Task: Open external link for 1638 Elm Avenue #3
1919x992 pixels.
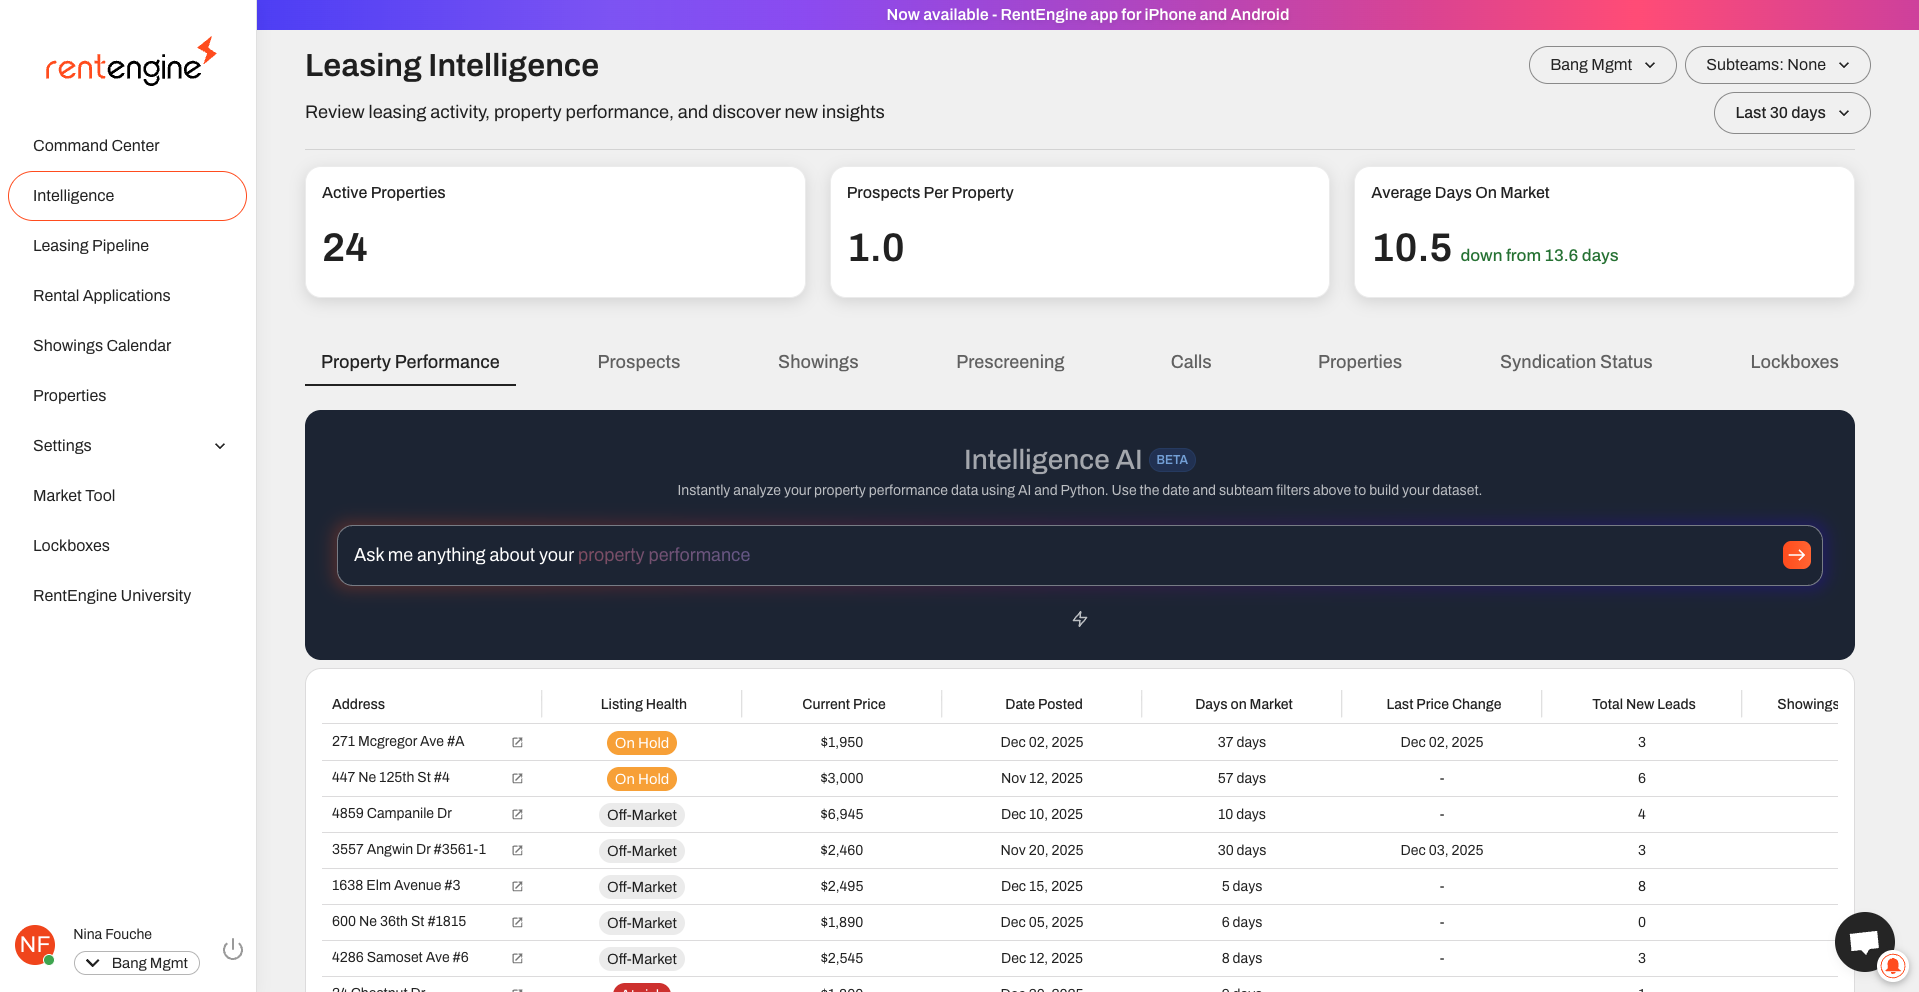Action: 517,886
